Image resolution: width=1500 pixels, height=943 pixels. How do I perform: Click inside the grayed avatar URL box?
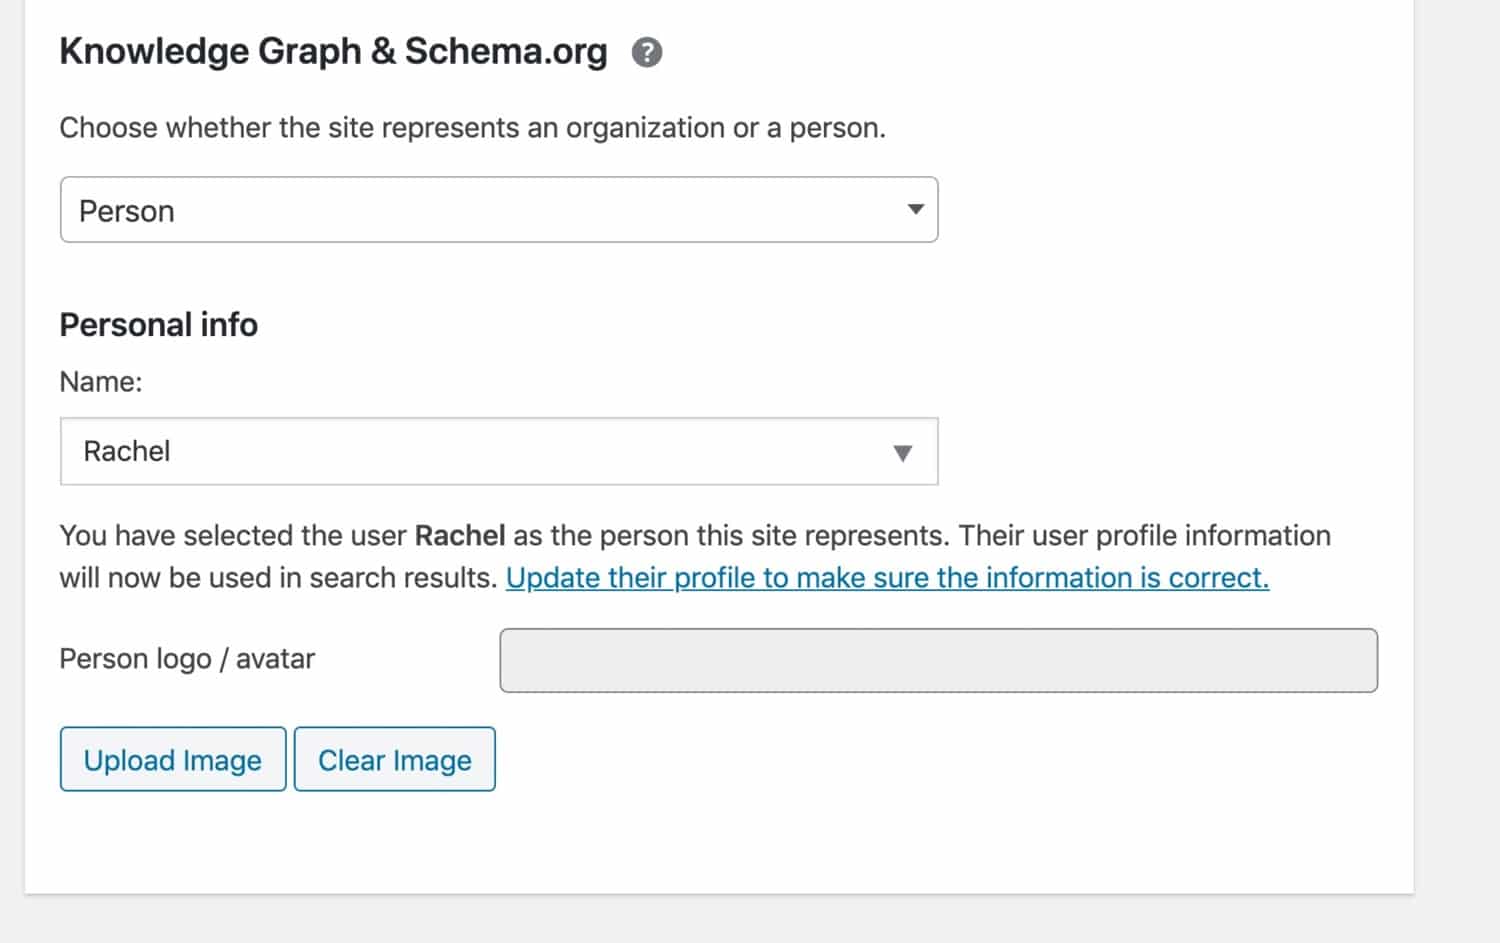click(939, 660)
